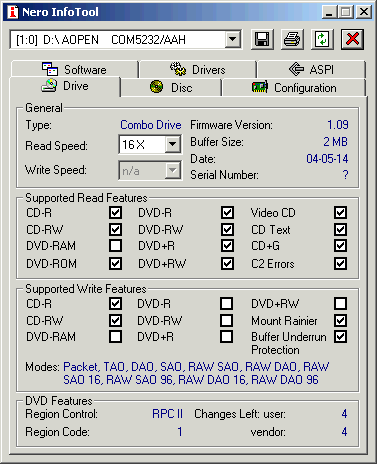Viewport: 377px width, 464px height.
Task: Toggle the CD Text checkbox
Action: coord(340,229)
